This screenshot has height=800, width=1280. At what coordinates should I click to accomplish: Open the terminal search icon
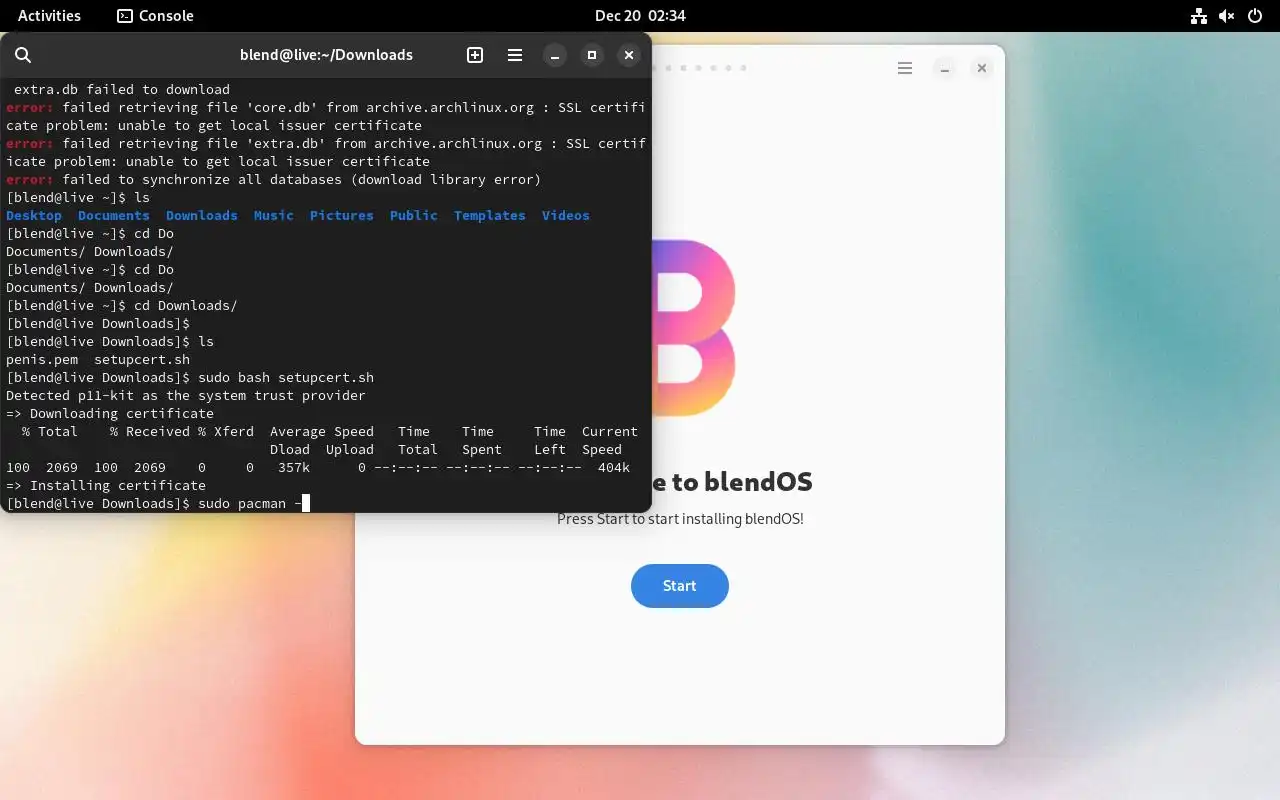(23, 55)
